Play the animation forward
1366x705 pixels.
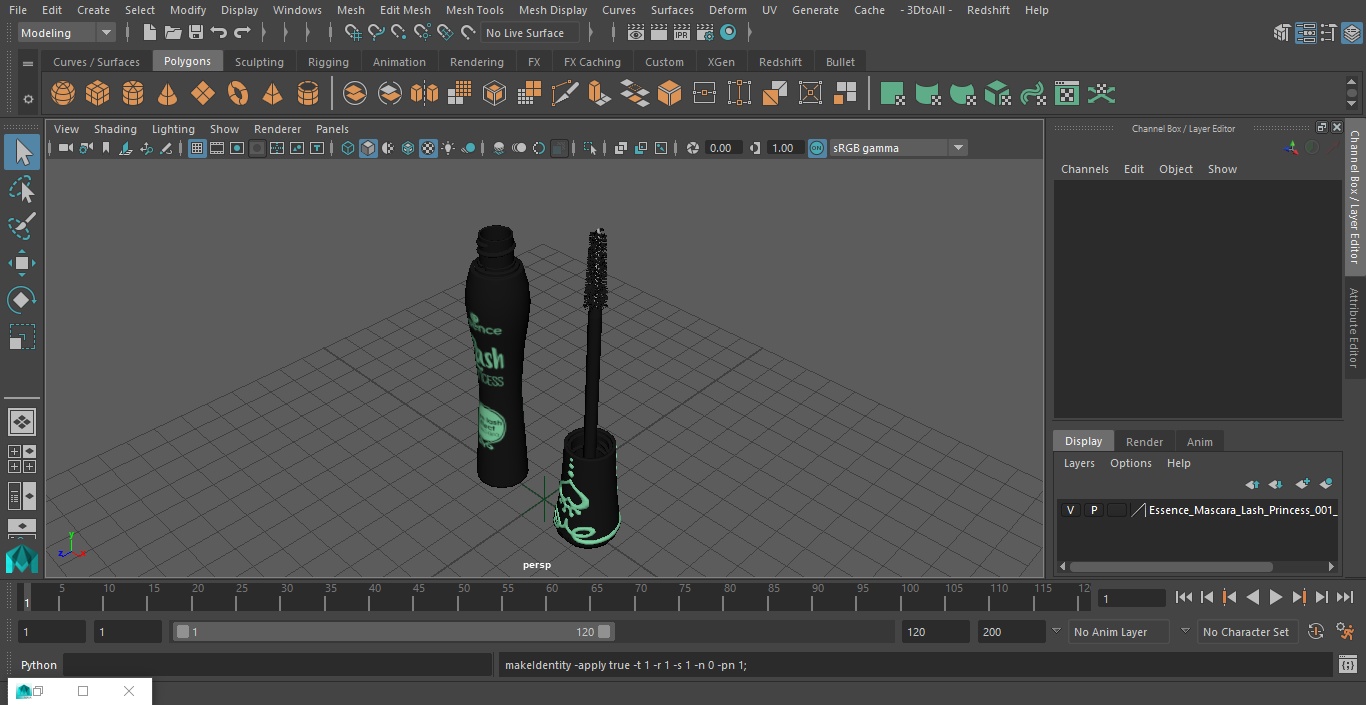point(1276,597)
